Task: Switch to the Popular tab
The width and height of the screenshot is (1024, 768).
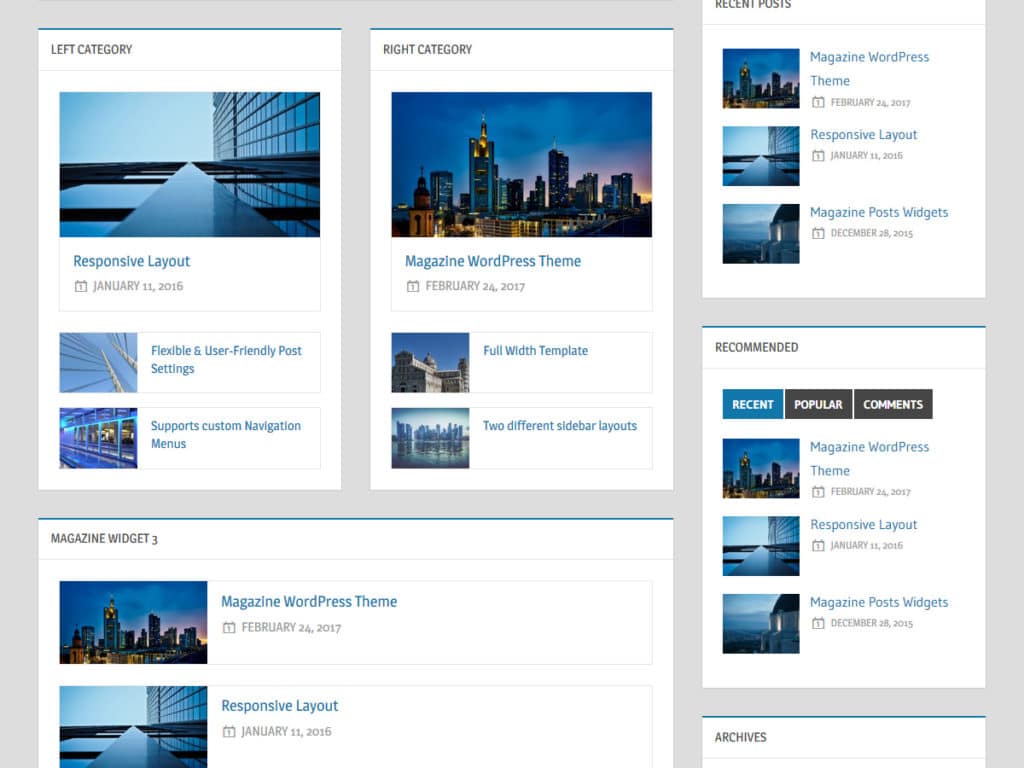Action: [818, 404]
